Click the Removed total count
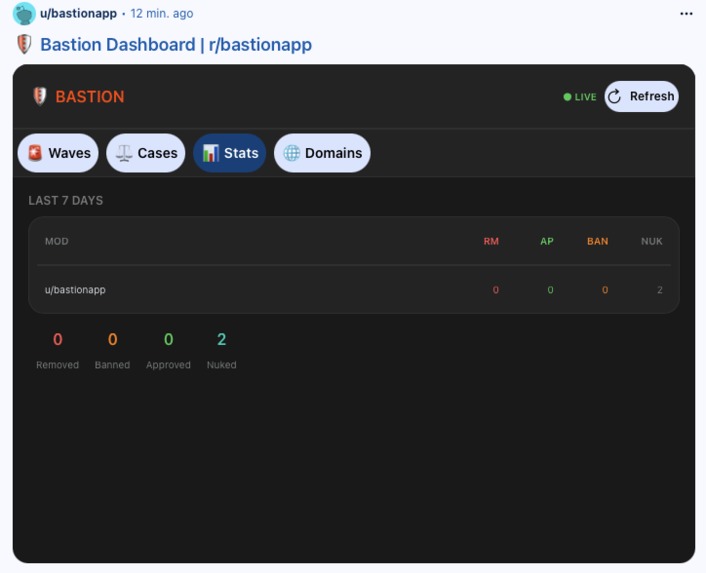 pos(58,339)
